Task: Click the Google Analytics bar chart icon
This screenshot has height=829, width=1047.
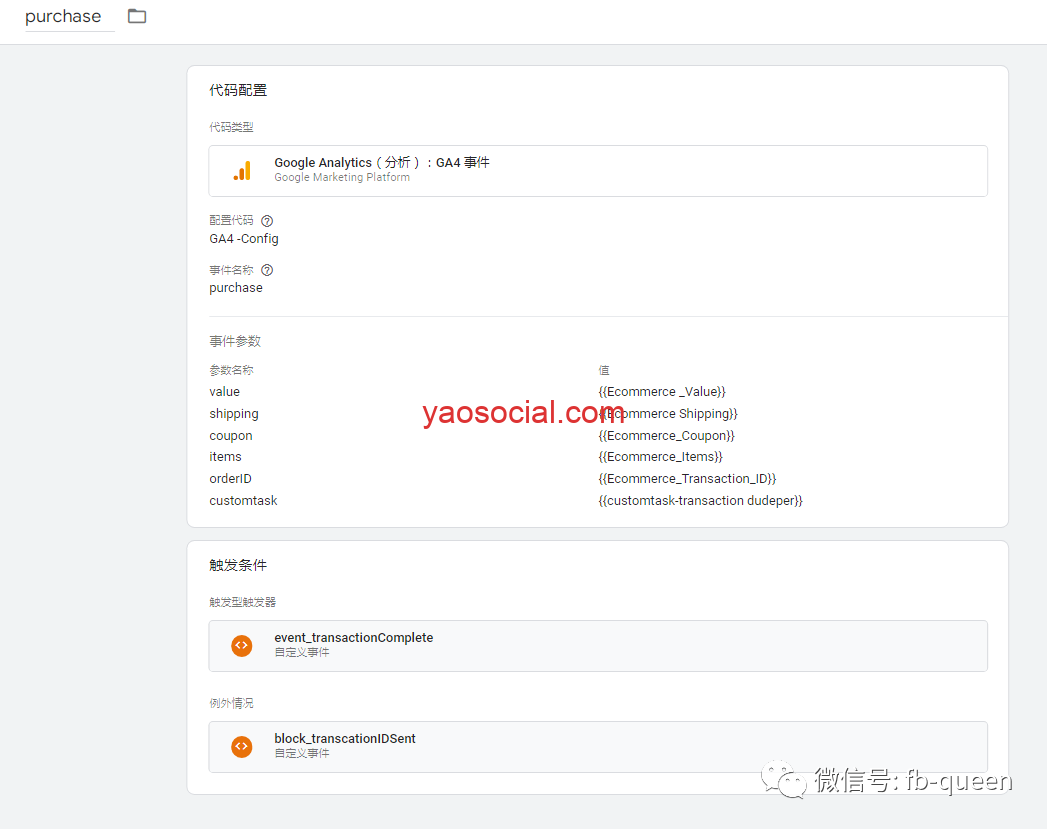Action: pos(242,171)
